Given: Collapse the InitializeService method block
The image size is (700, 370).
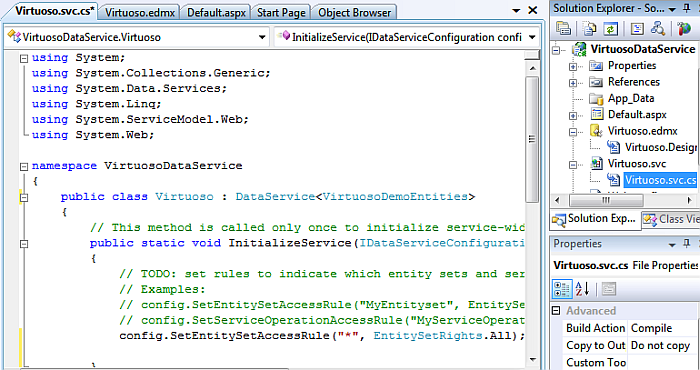Looking at the screenshot, I should pyautogui.click(x=24, y=244).
